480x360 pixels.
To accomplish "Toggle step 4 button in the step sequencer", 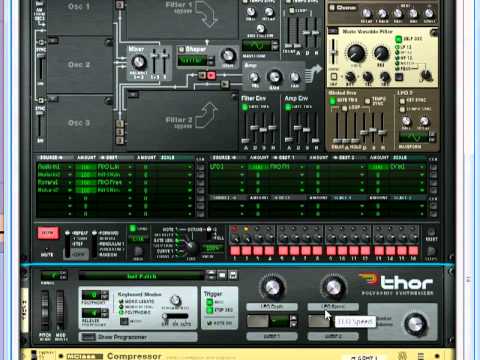I will tap(269, 251).
